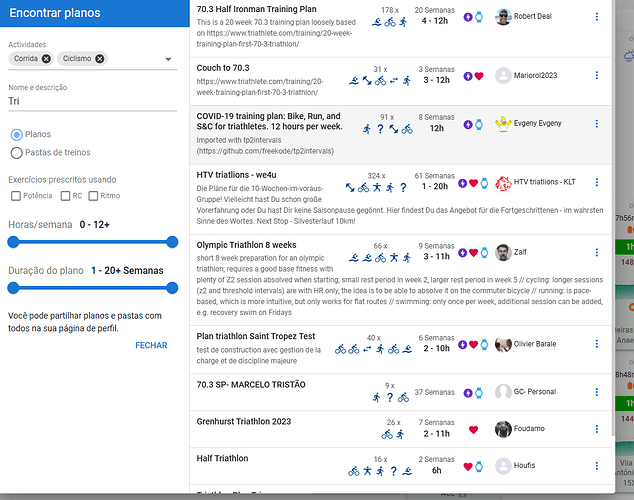This screenshot has width=634, height=500.
Task: Click the Nome e descrição text field
Action: click(90, 101)
